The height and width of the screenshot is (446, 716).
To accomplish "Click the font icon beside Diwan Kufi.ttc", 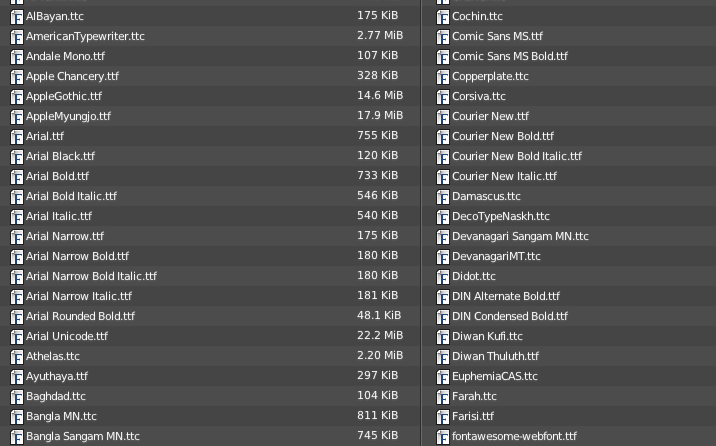I will pyautogui.click(x=443, y=337).
